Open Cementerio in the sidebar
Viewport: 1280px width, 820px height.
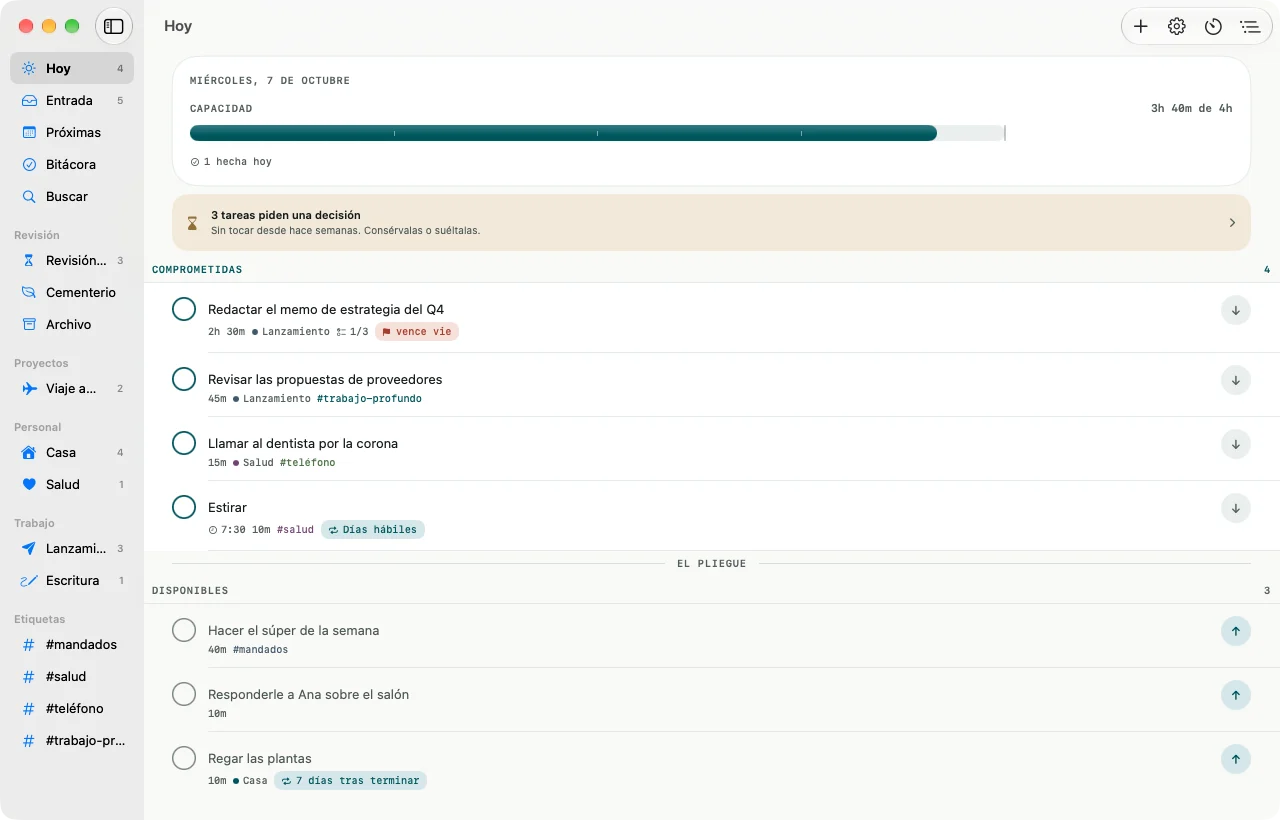coord(72,292)
